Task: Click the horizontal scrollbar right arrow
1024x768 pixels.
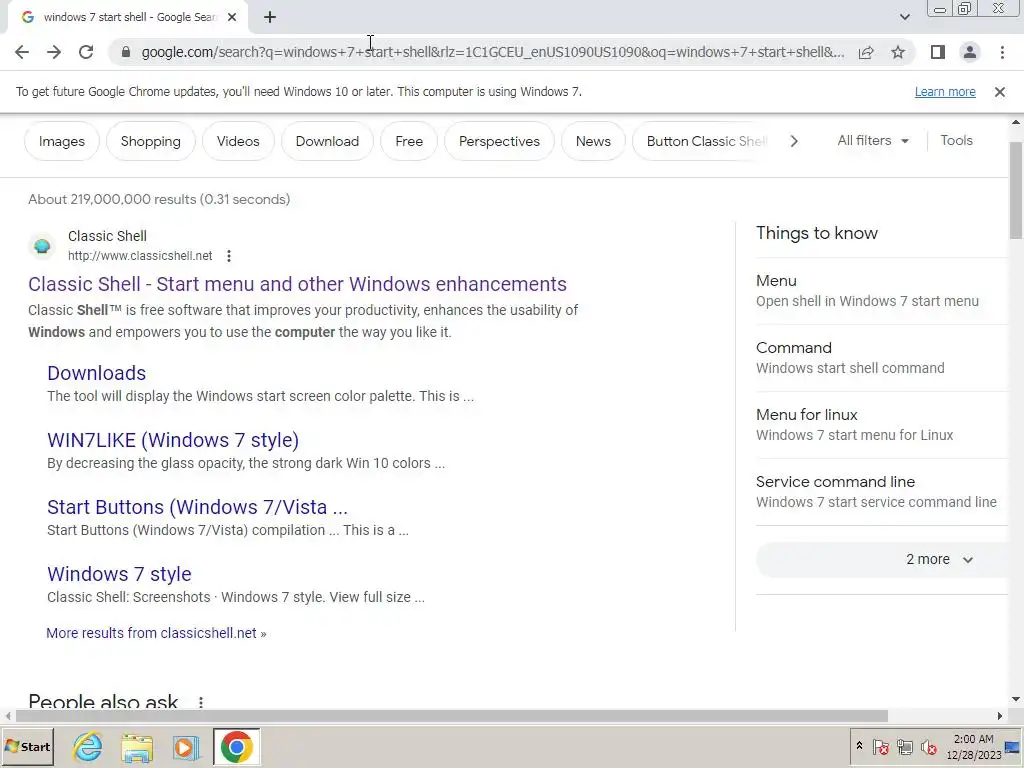Action: [x=1000, y=716]
